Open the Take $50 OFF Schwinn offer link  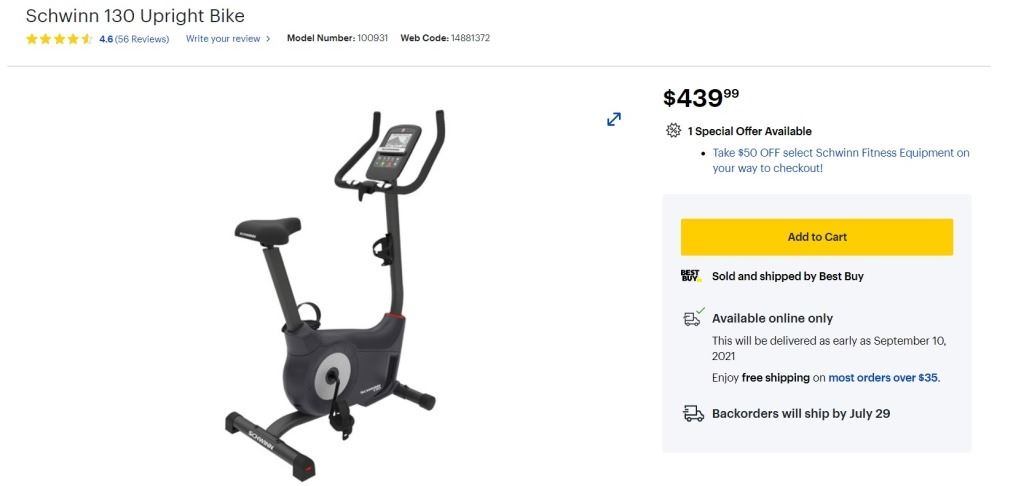pos(840,160)
